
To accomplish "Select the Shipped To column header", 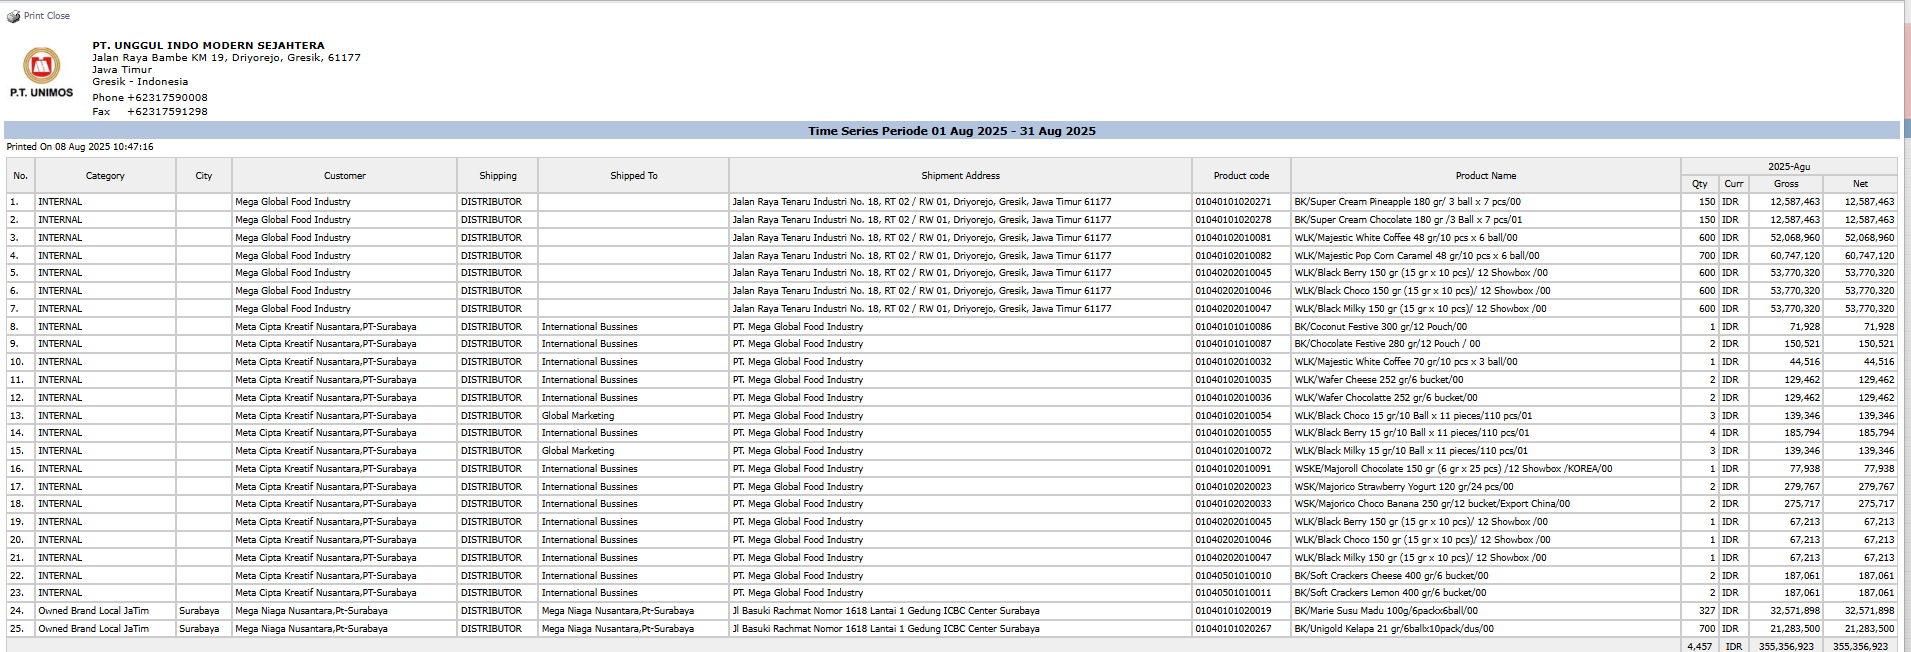I will pyautogui.click(x=634, y=176).
